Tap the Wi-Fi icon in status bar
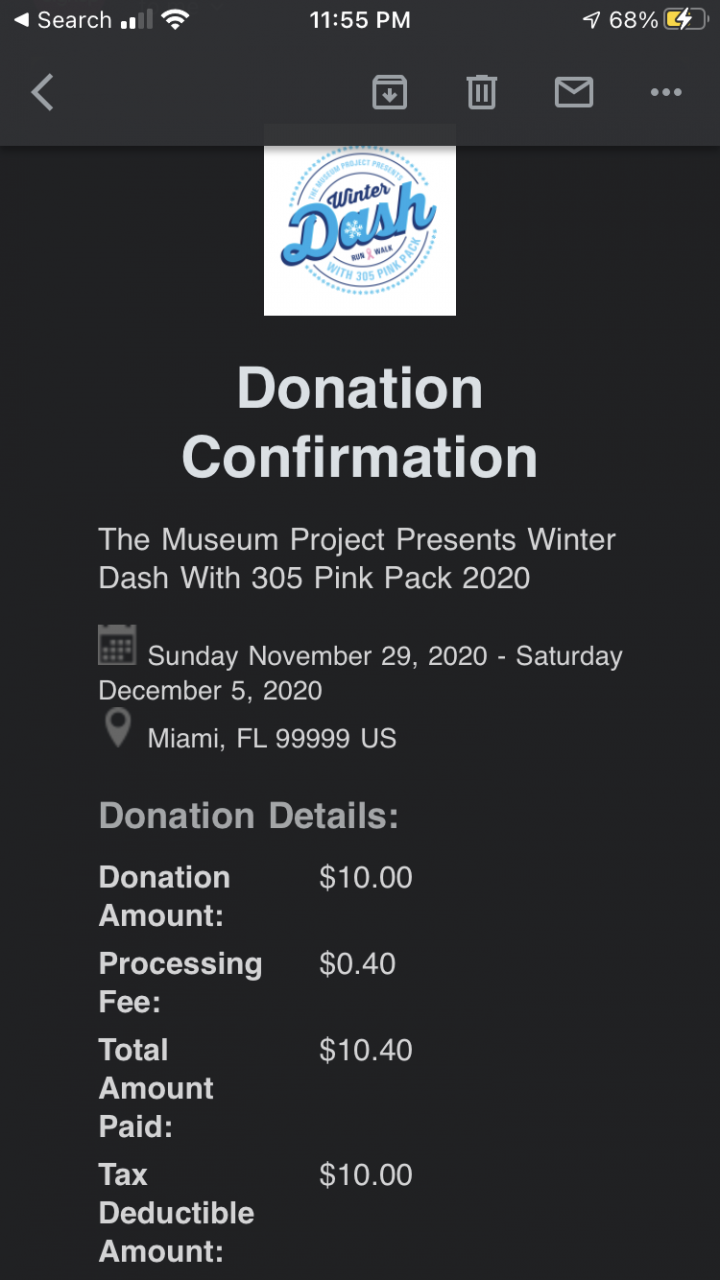This screenshot has width=720, height=1280. point(176,20)
